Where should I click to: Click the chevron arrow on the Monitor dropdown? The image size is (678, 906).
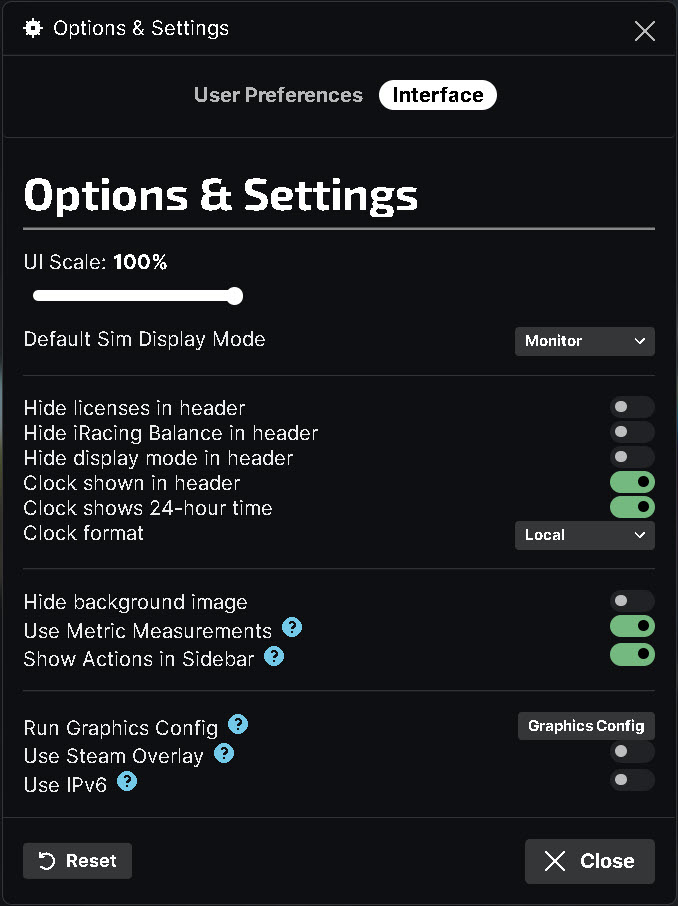click(x=639, y=341)
